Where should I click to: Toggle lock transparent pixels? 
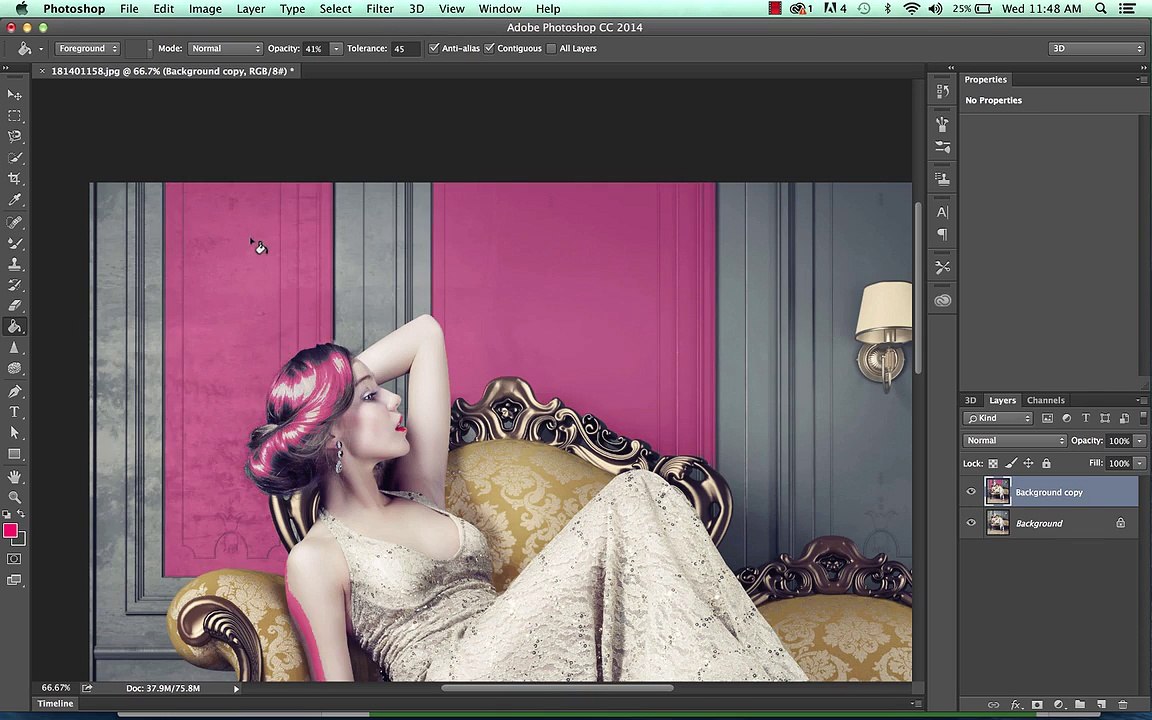[x=993, y=464]
